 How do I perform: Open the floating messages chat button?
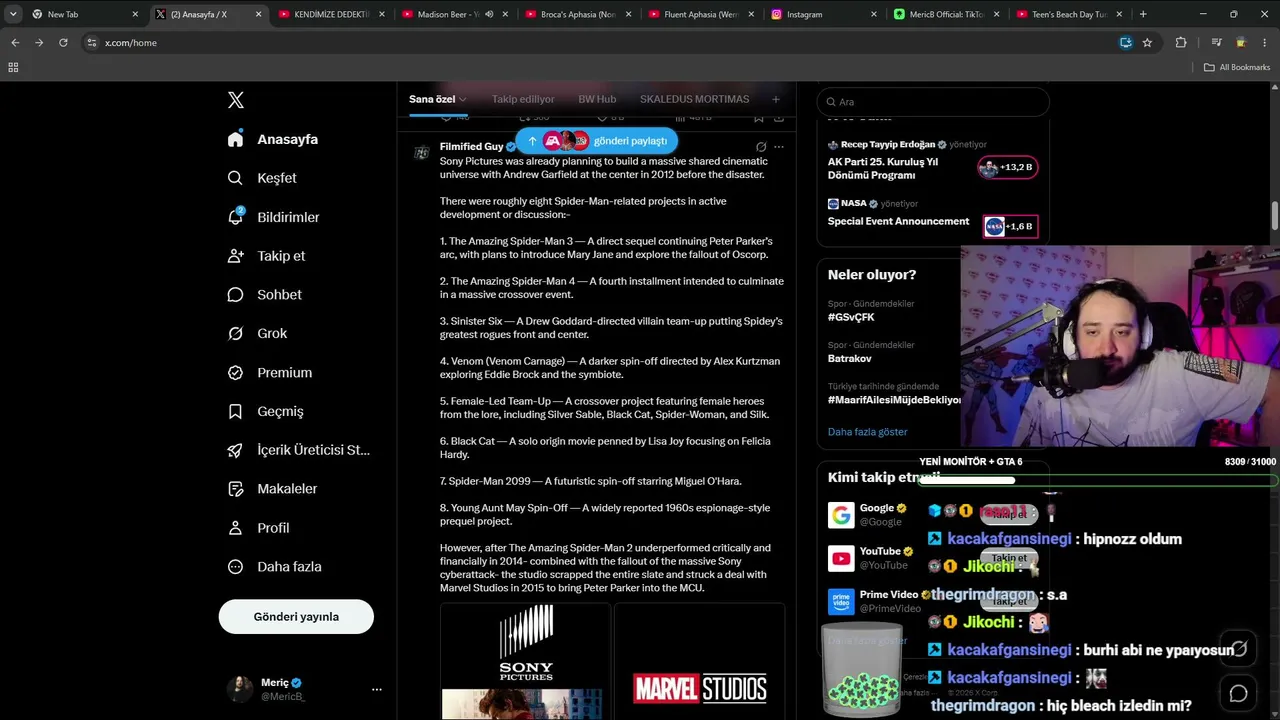click(1239, 693)
